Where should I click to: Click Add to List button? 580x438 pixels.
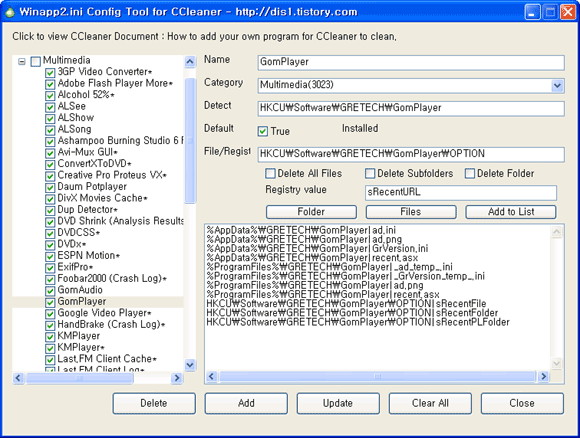[511, 212]
